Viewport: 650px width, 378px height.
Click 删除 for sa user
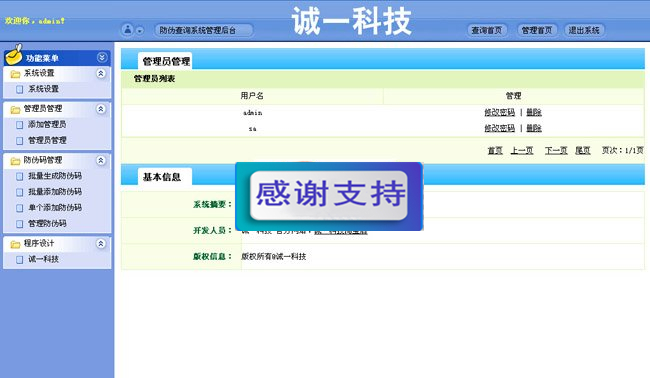tap(534, 128)
